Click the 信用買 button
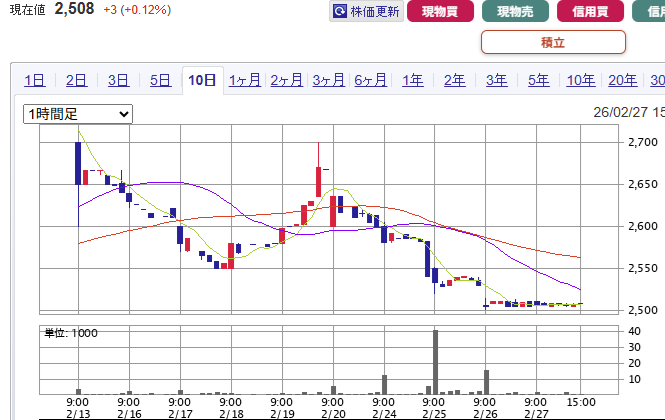This screenshot has height=420, width=665. point(593,12)
